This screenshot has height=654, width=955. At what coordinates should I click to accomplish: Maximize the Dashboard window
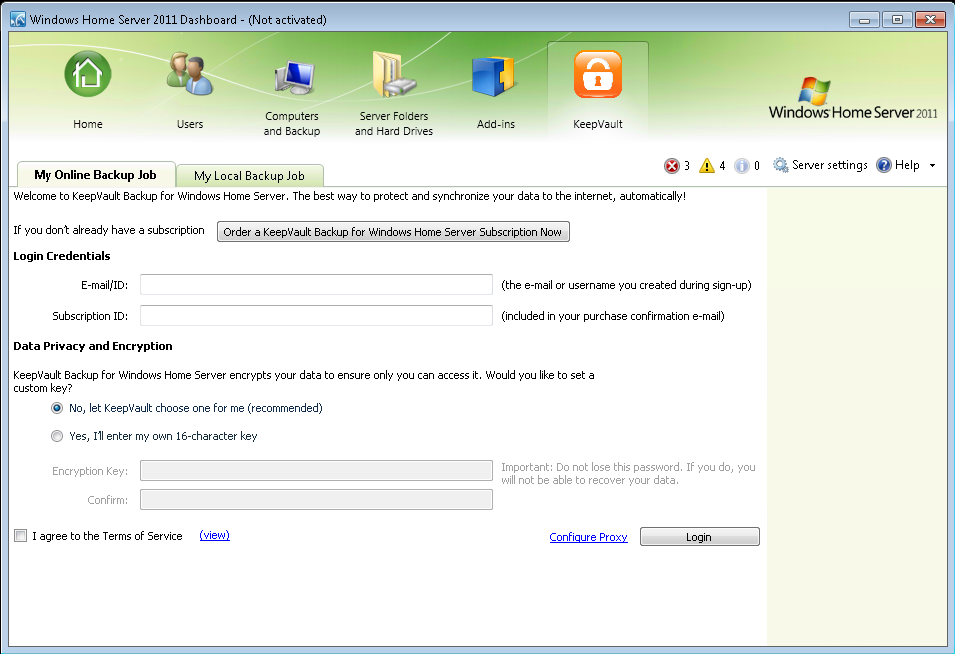[897, 20]
